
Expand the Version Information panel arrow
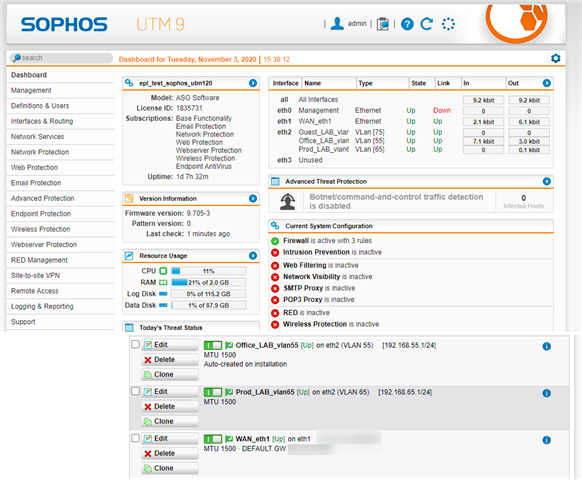(253, 198)
